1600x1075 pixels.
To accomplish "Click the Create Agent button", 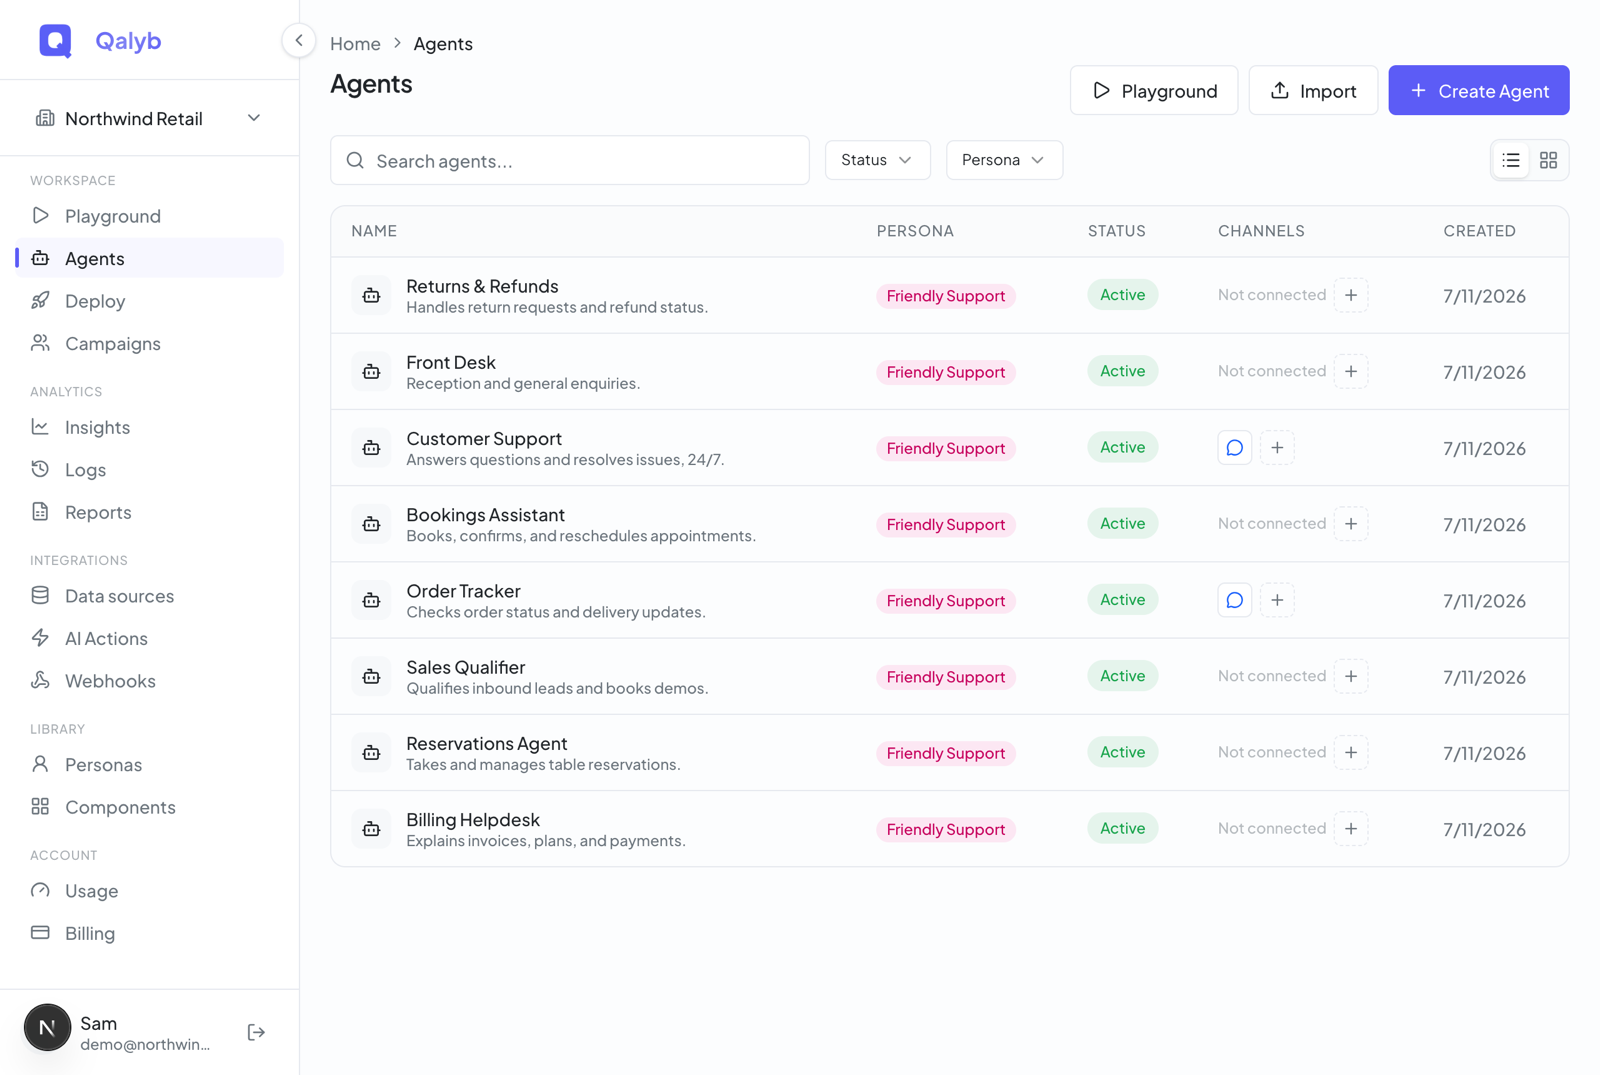I will point(1479,91).
